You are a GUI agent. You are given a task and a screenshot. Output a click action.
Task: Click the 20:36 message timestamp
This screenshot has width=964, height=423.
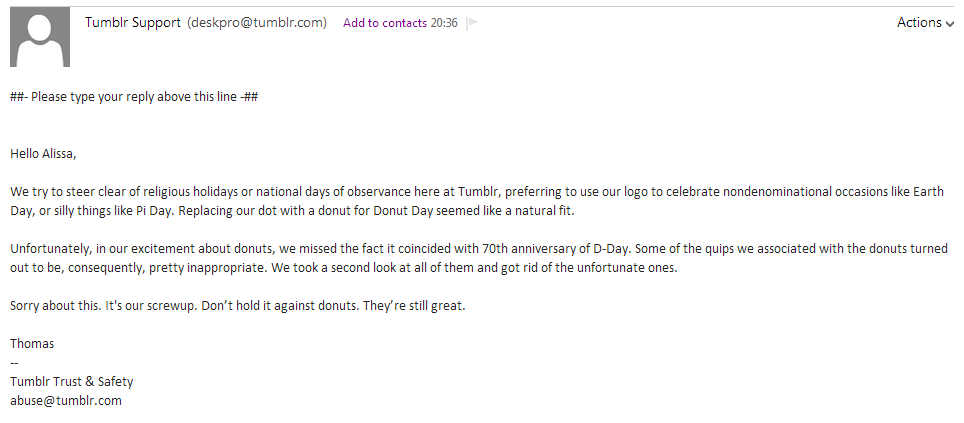pos(444,23)
